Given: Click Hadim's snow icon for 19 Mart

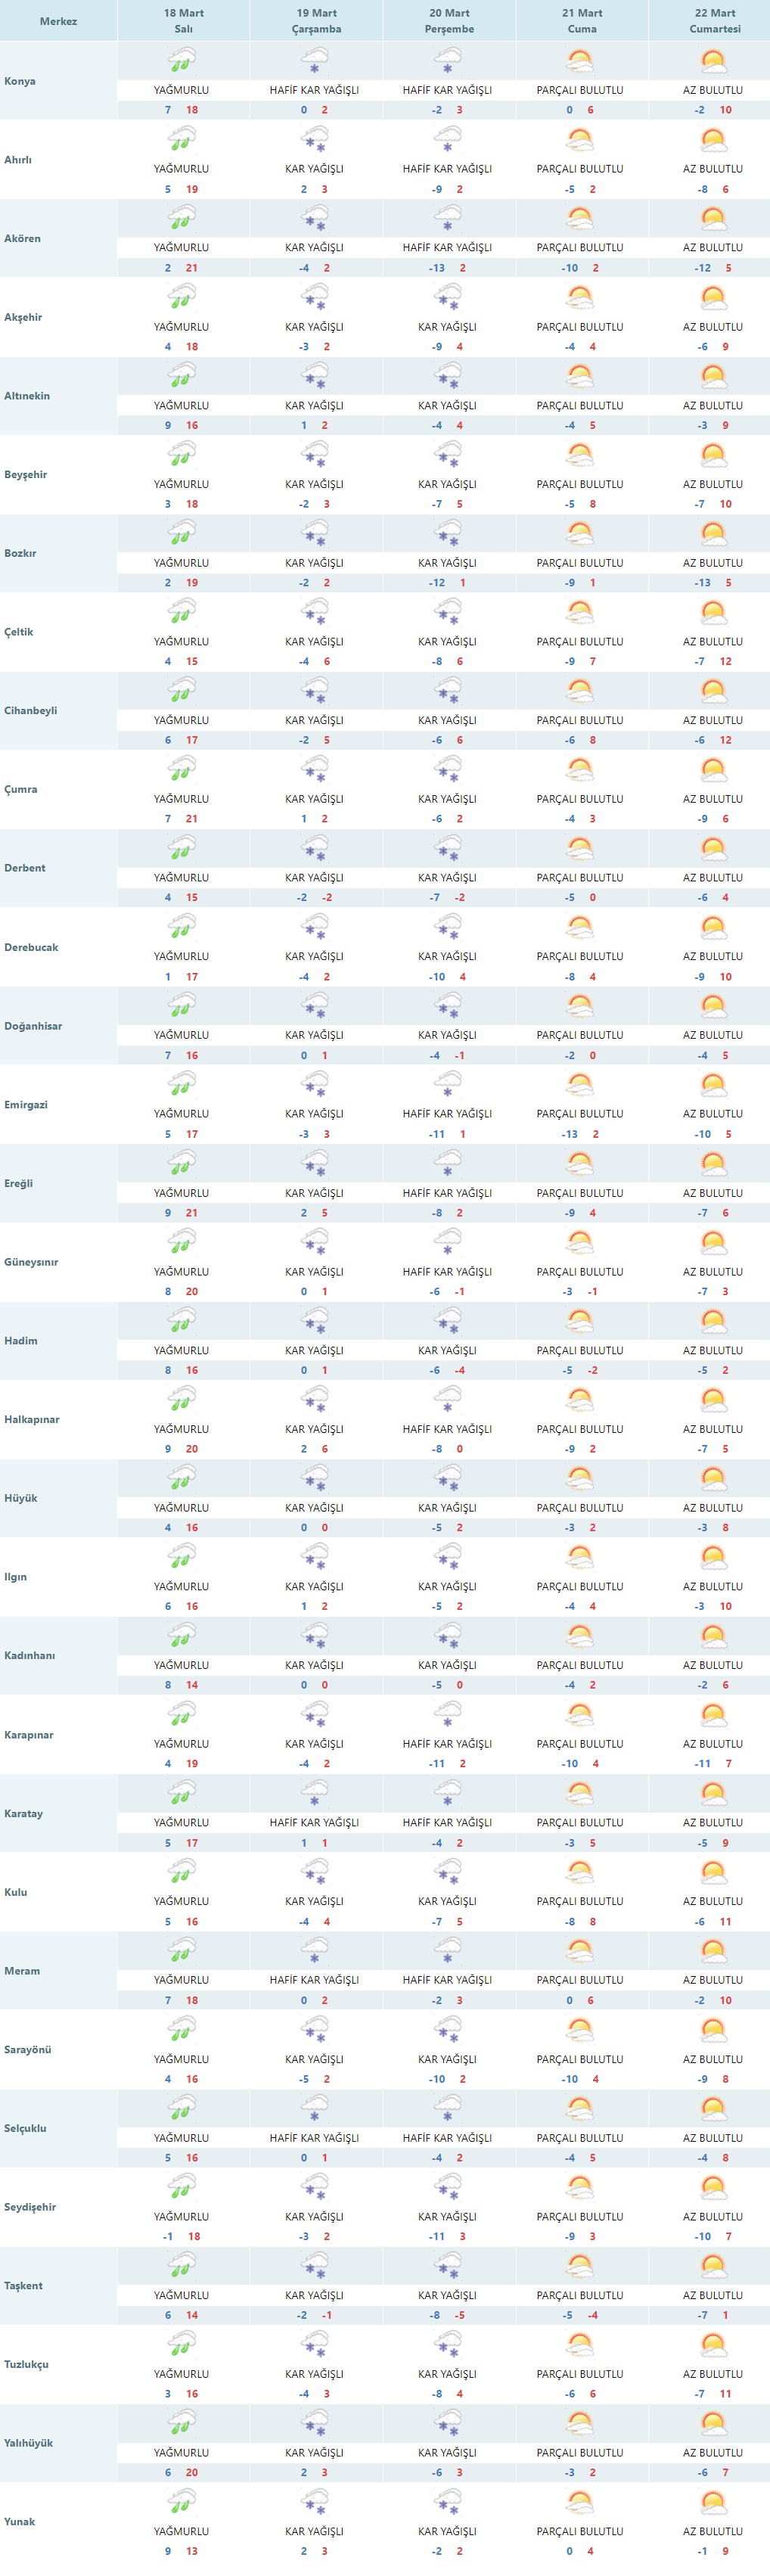Looking at the screenshot, I should coord(315,1322).
